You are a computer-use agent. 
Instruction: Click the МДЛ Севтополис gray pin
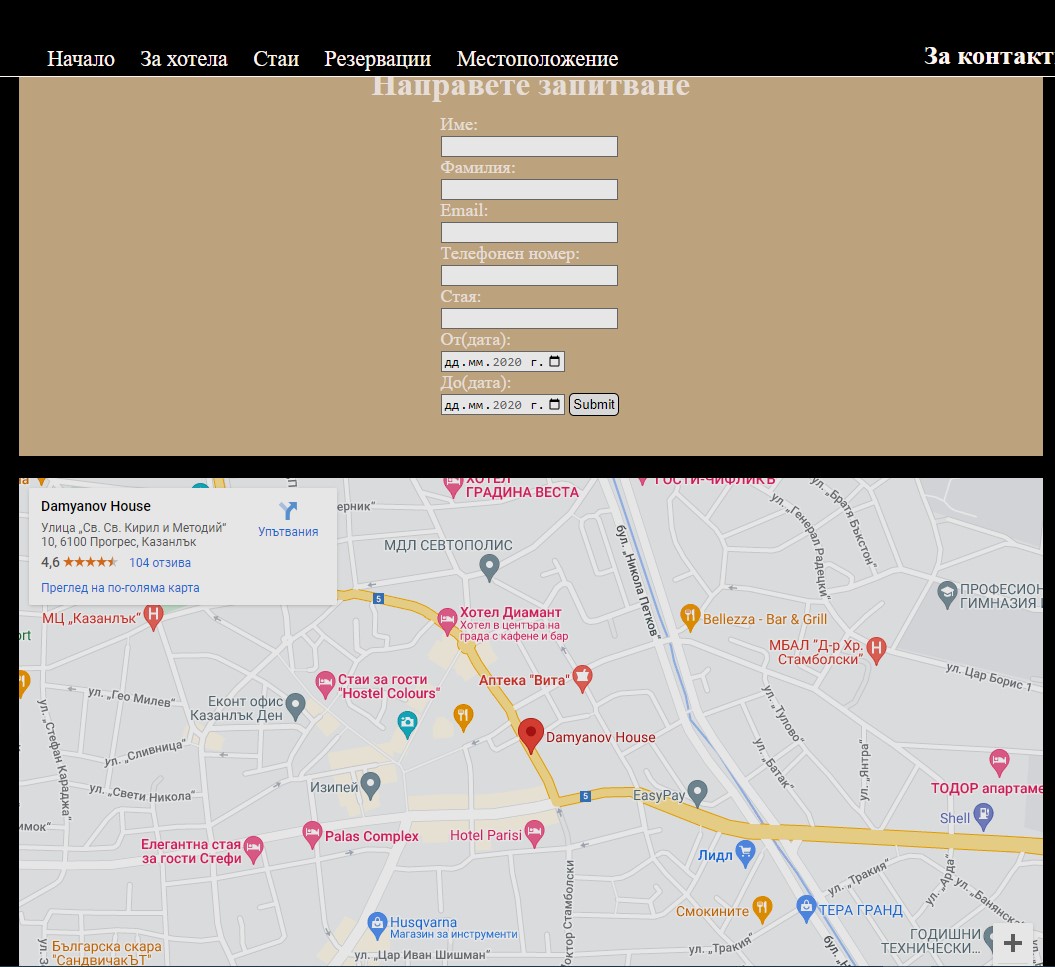point(489,567)
